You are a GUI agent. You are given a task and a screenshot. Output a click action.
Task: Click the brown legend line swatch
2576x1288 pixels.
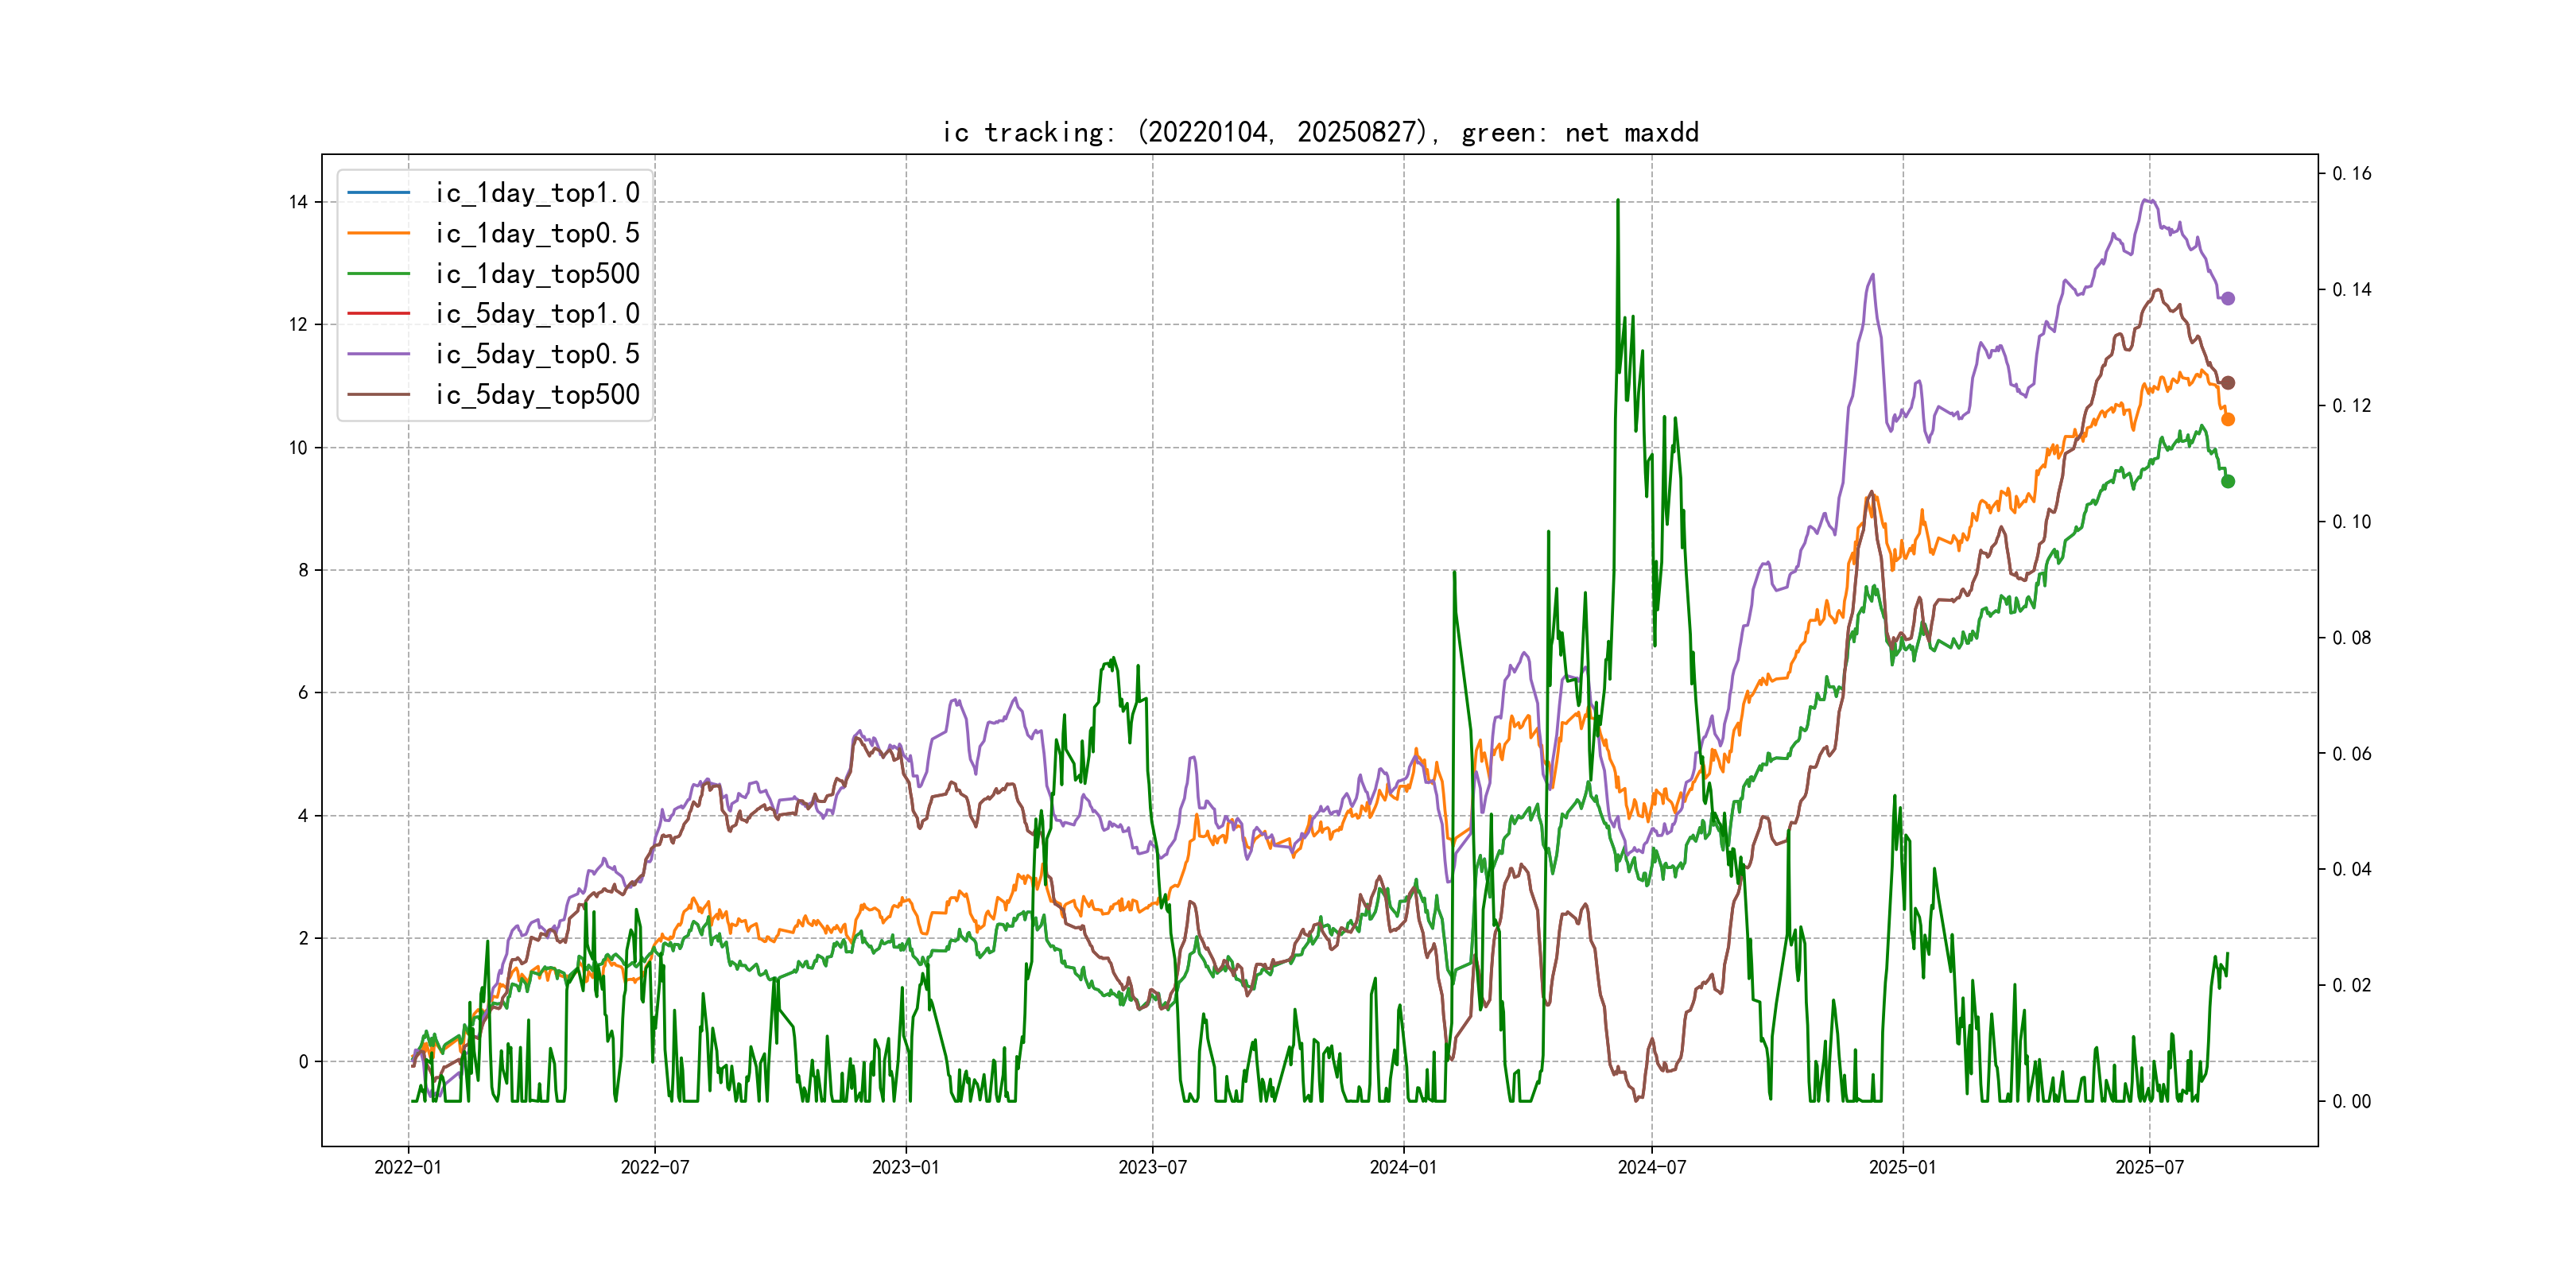(x=378, y=394)
